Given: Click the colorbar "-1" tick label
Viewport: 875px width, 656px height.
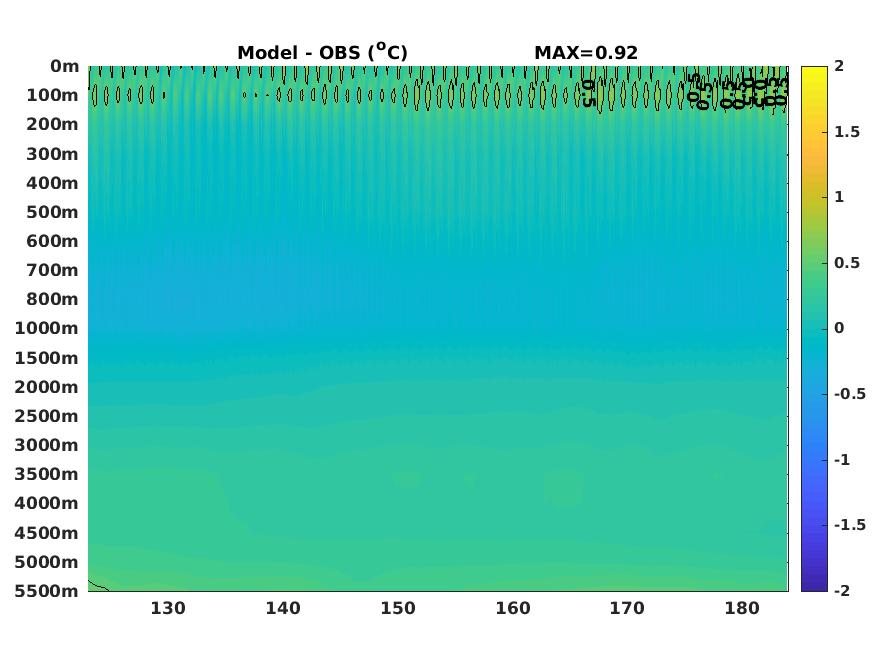Looking at the screenshot, I should pos(842,460).
